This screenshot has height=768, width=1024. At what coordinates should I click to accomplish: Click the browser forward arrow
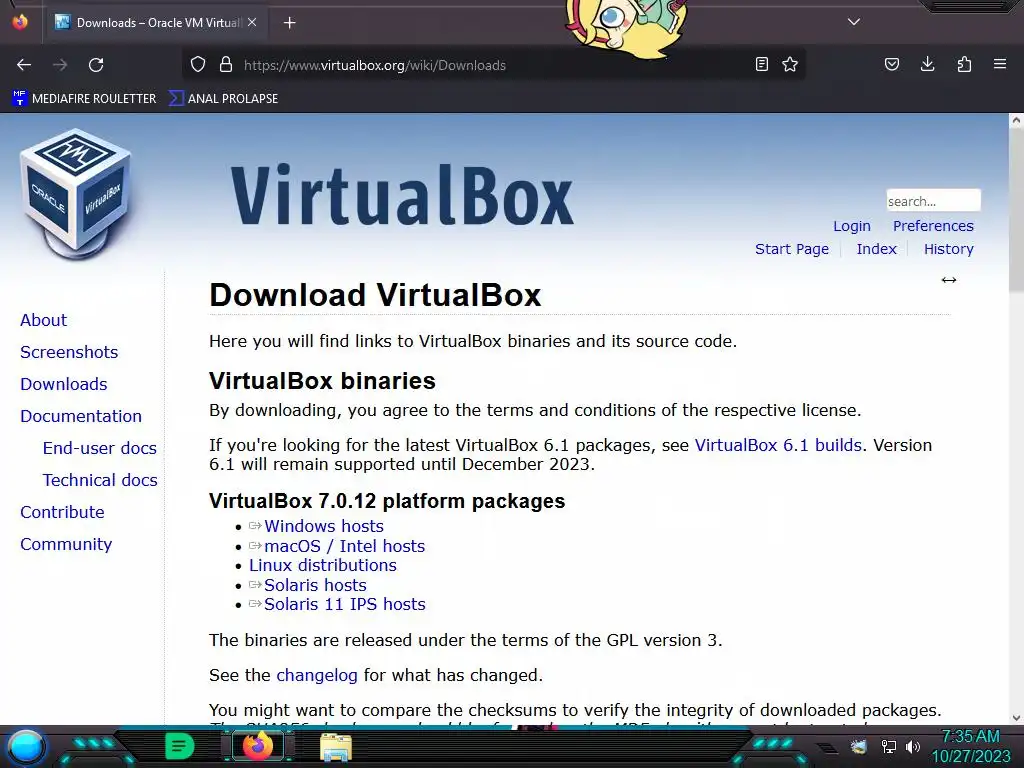60,65
